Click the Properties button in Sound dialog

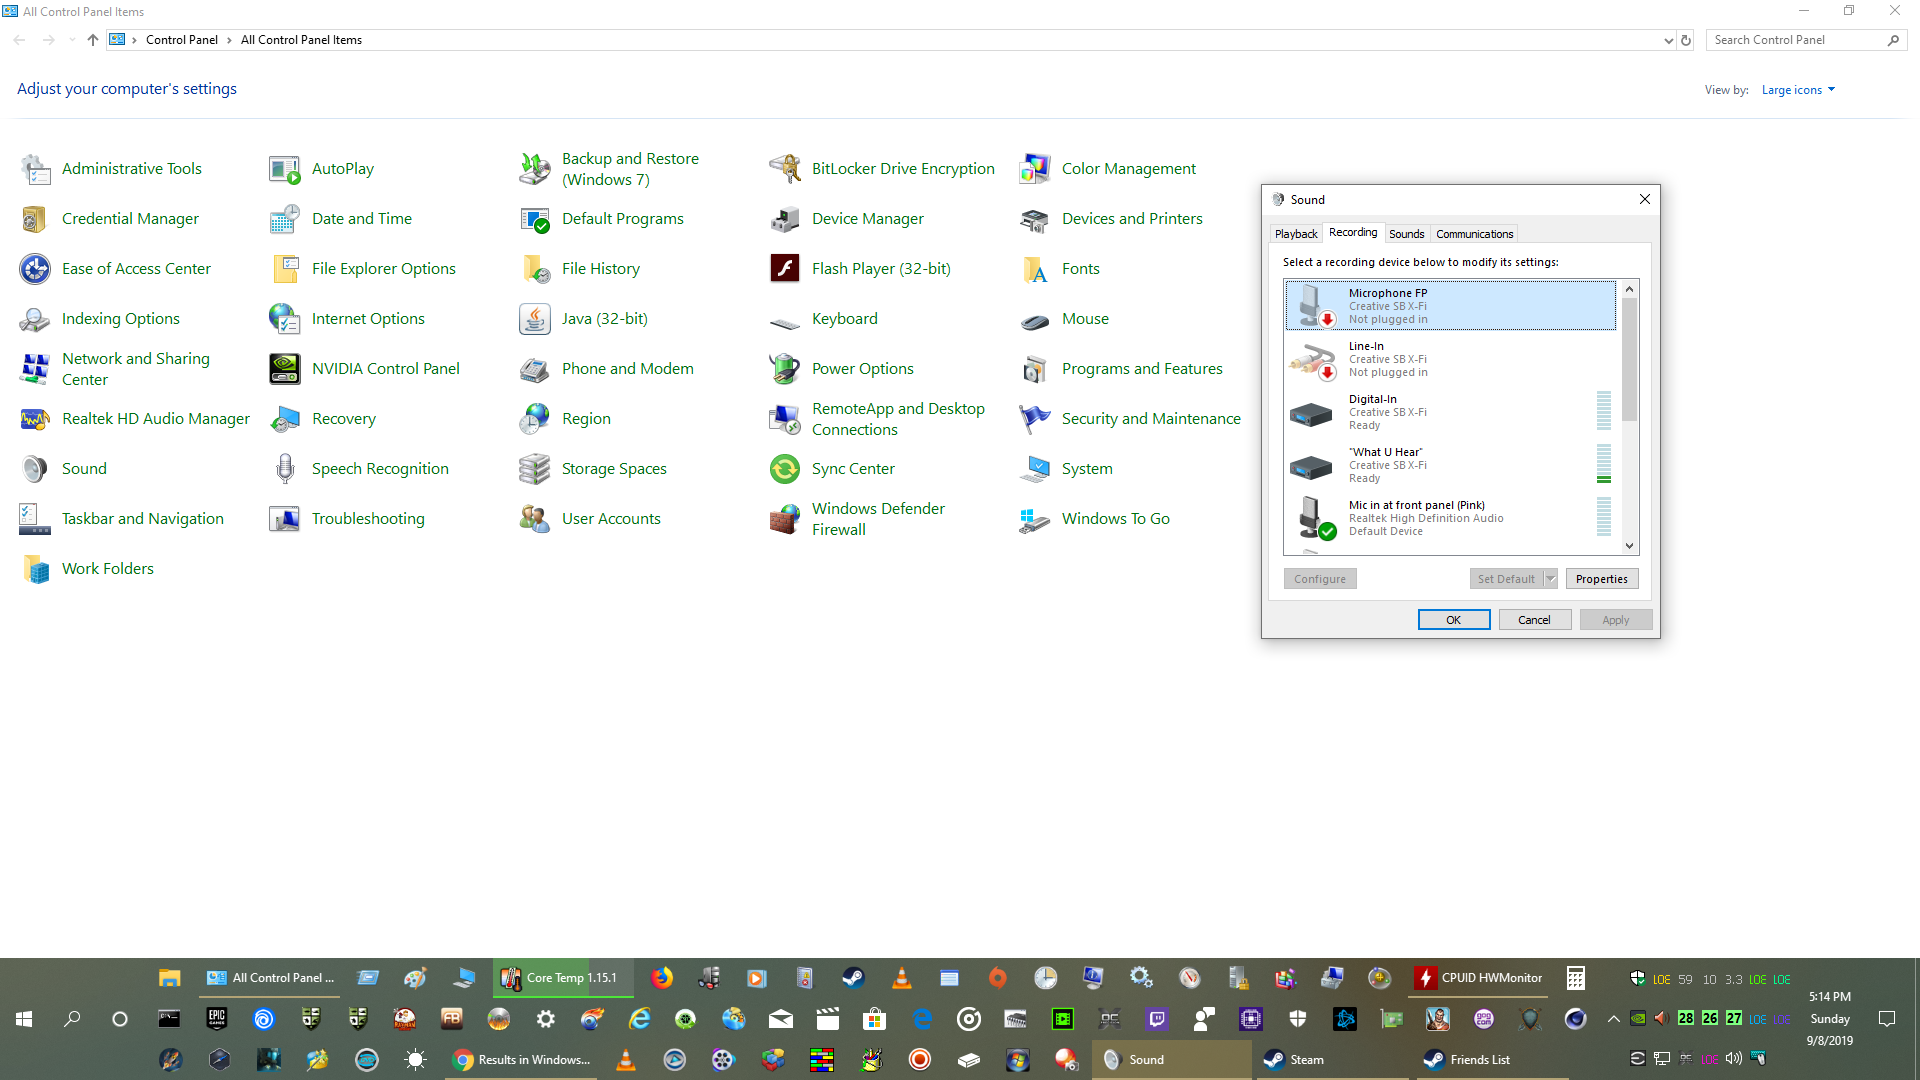point(1601,579)
